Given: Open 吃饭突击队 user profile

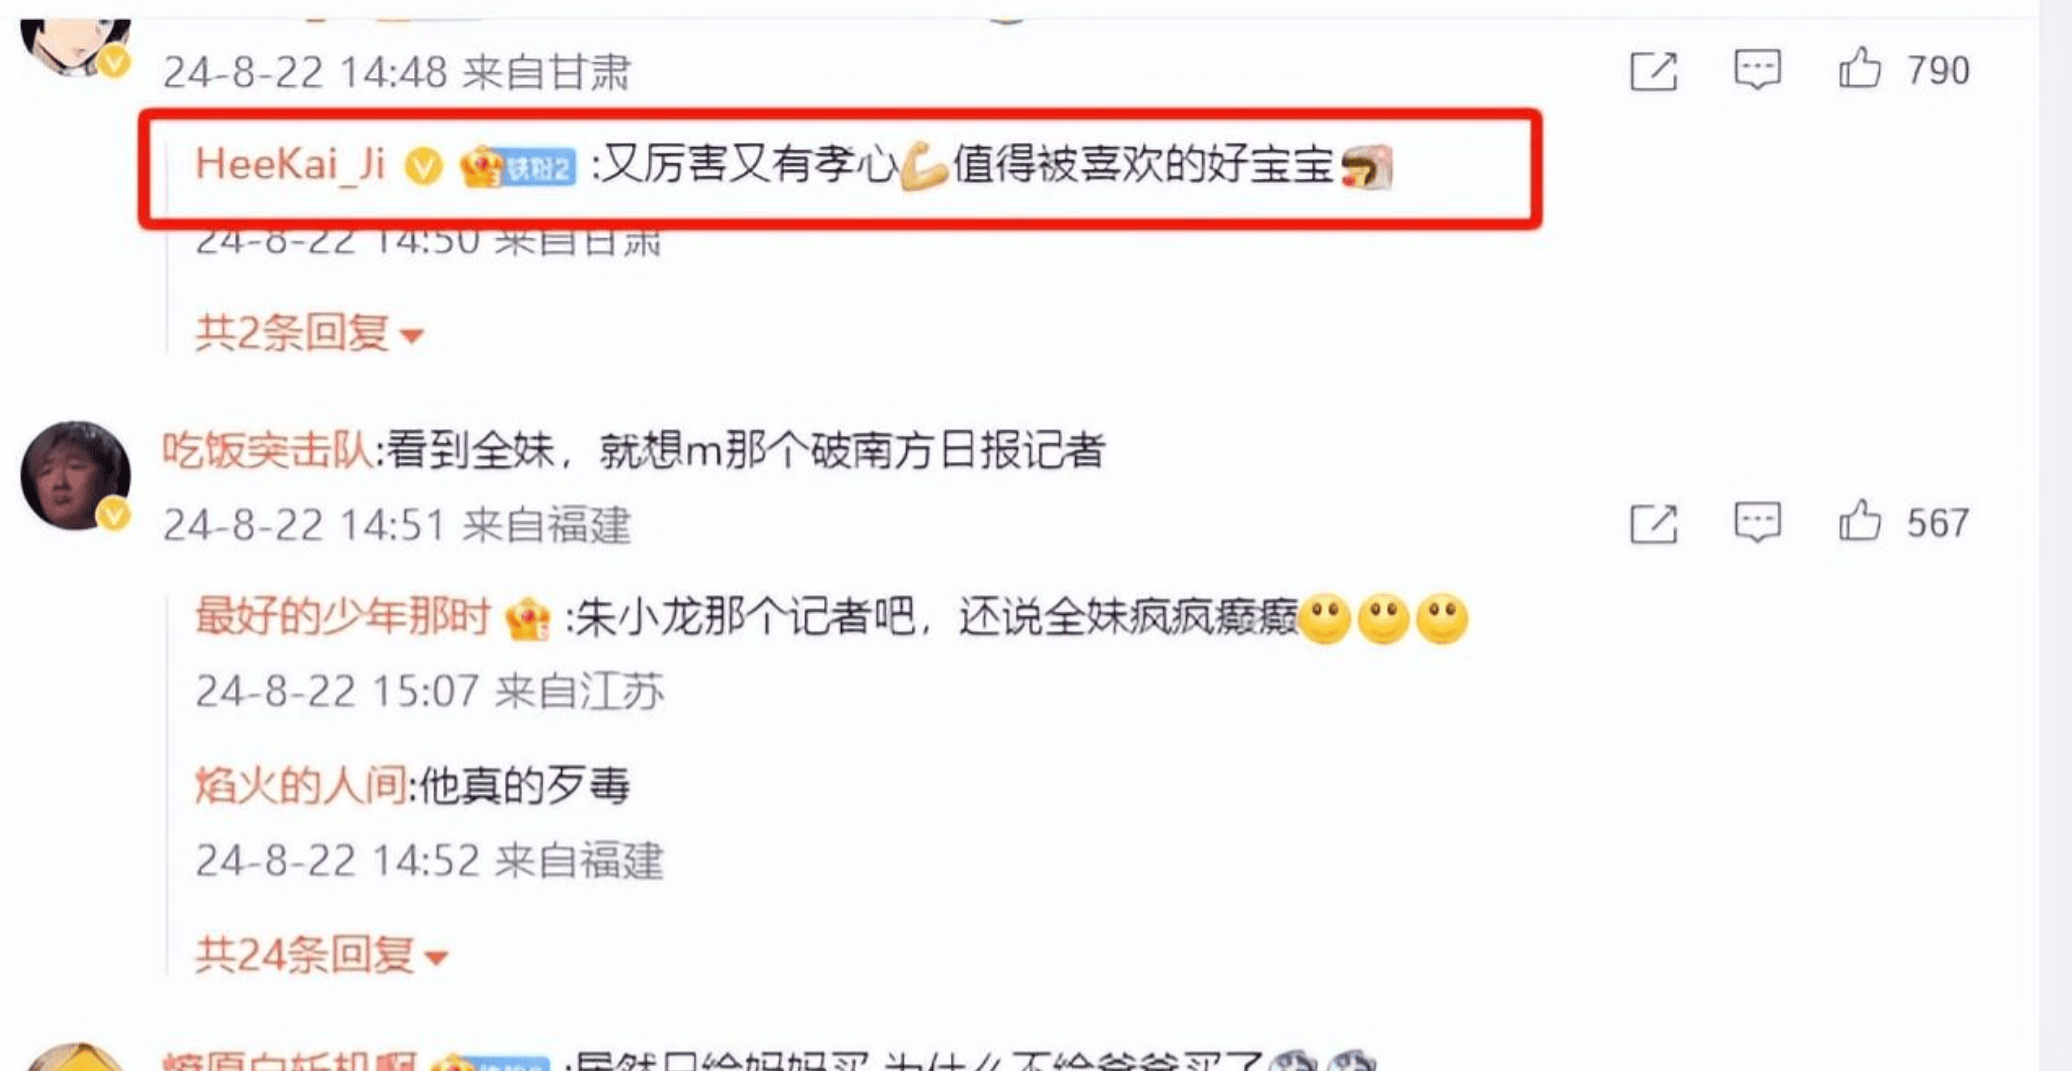Looking at the screenshot, I should tap(267, 451).
